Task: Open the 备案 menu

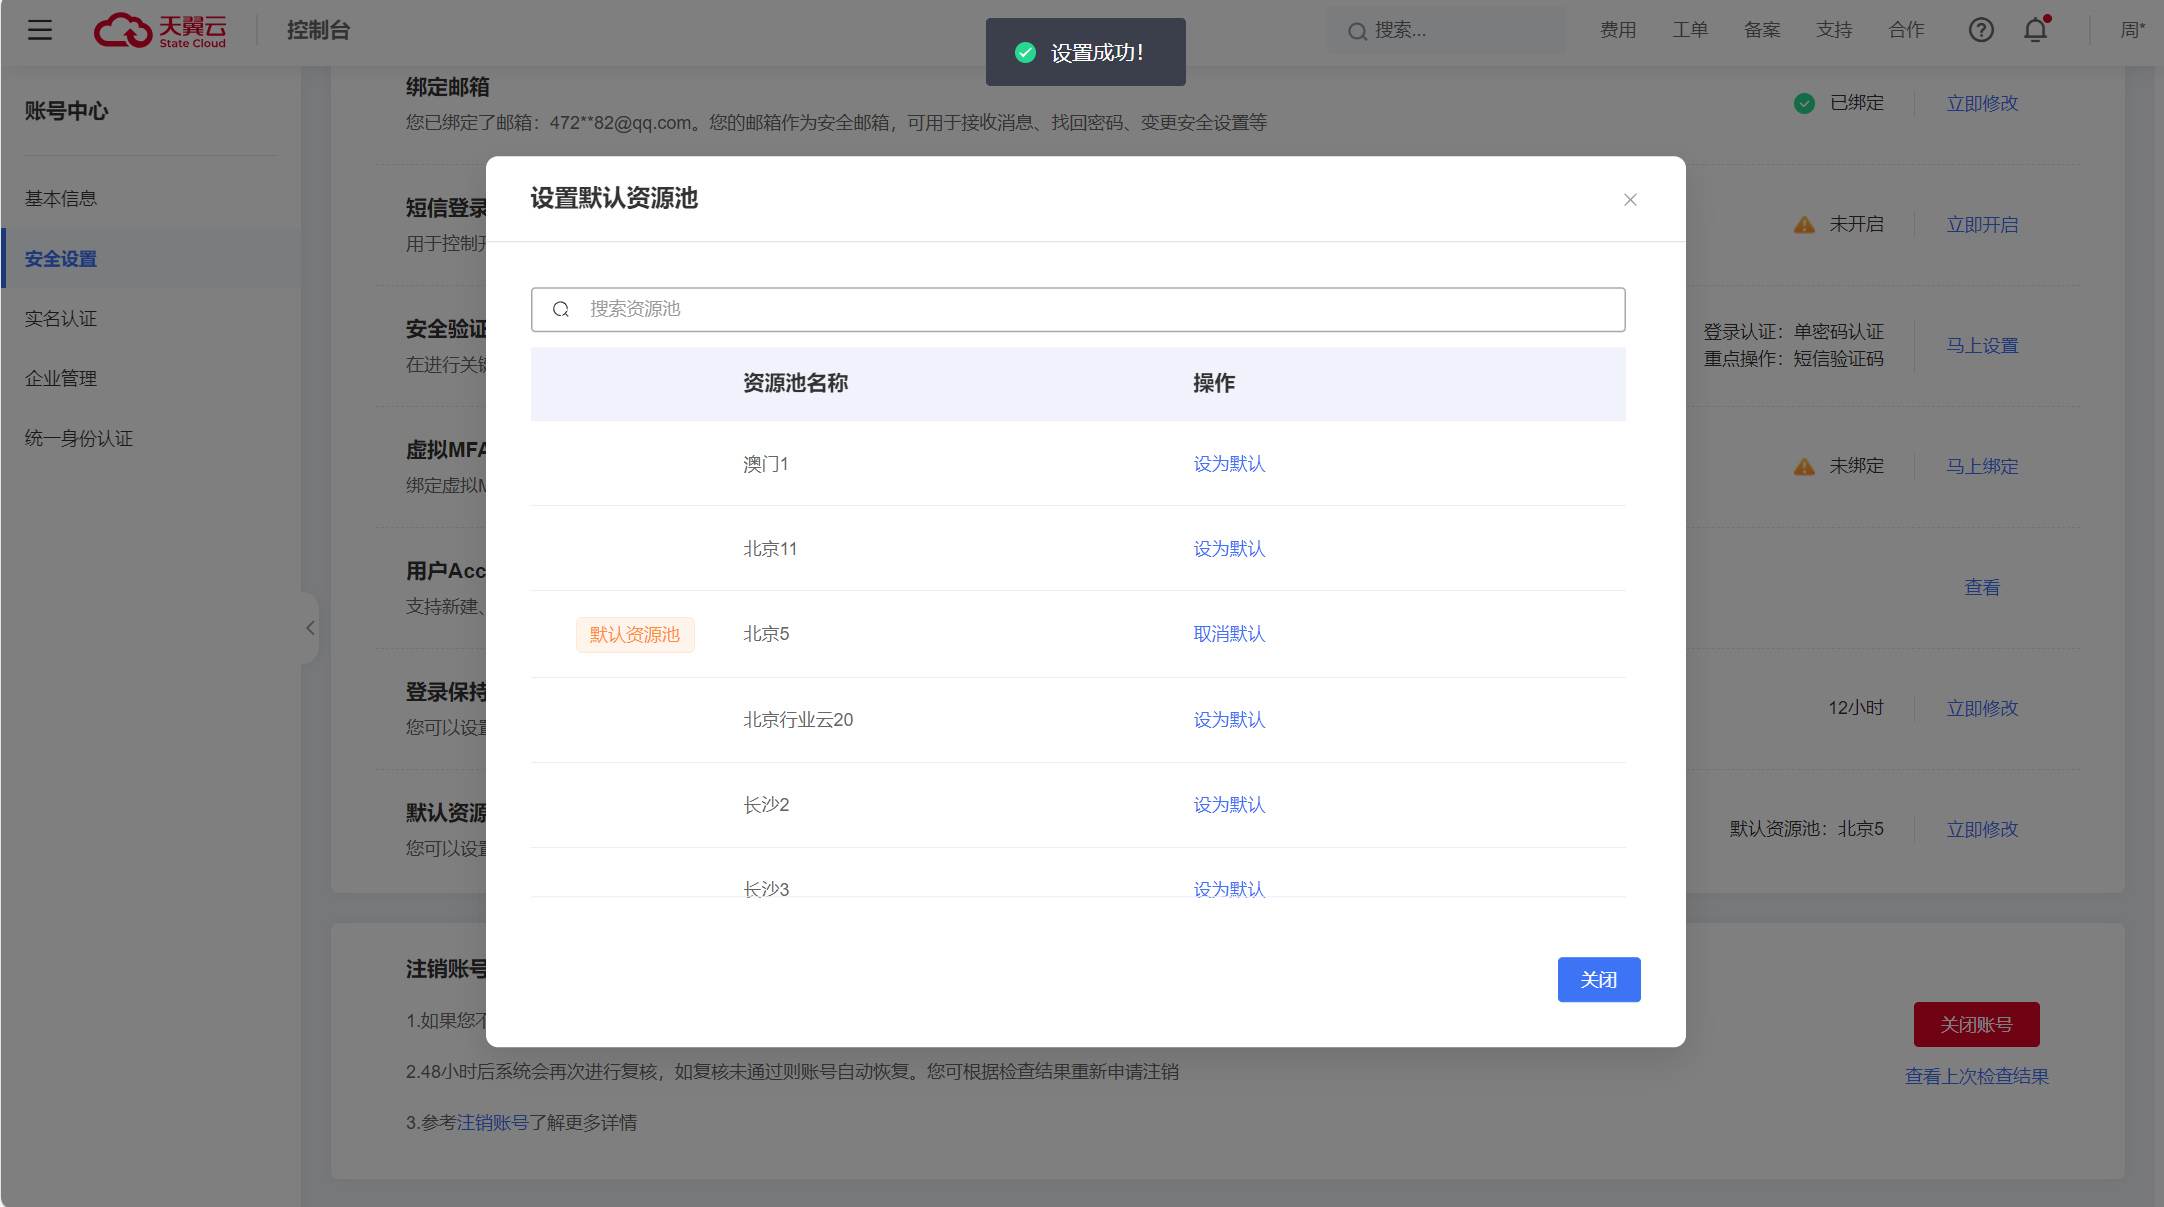Action: pos(1762,30)
